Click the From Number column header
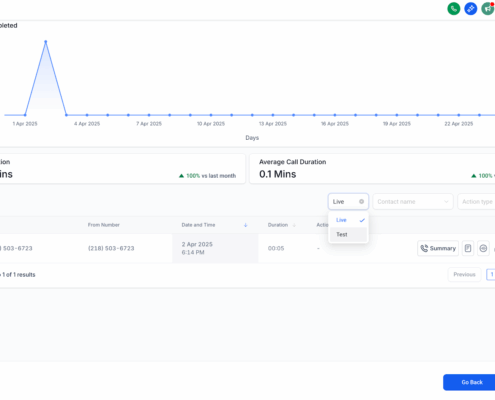 pyautogui.click(x=104, y=225)
